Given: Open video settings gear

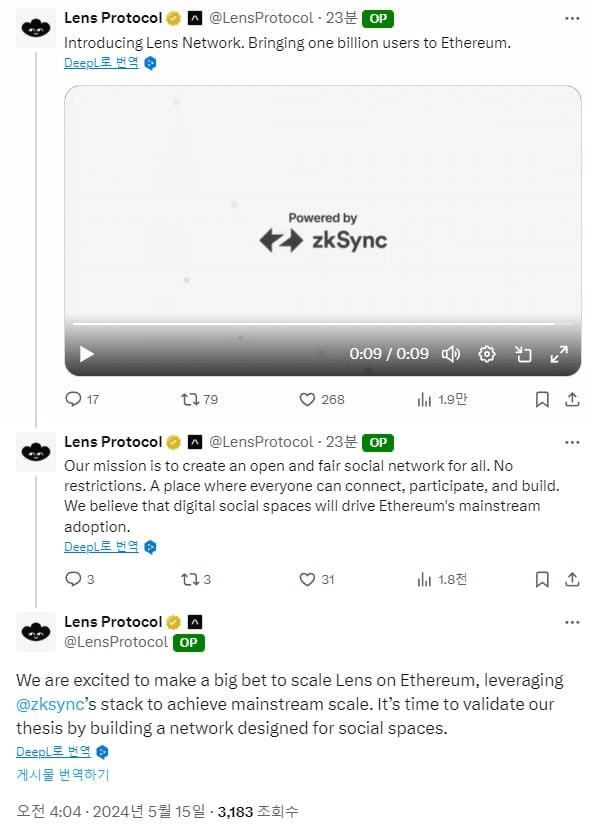Looking at the screenshot, I should 486,354.
